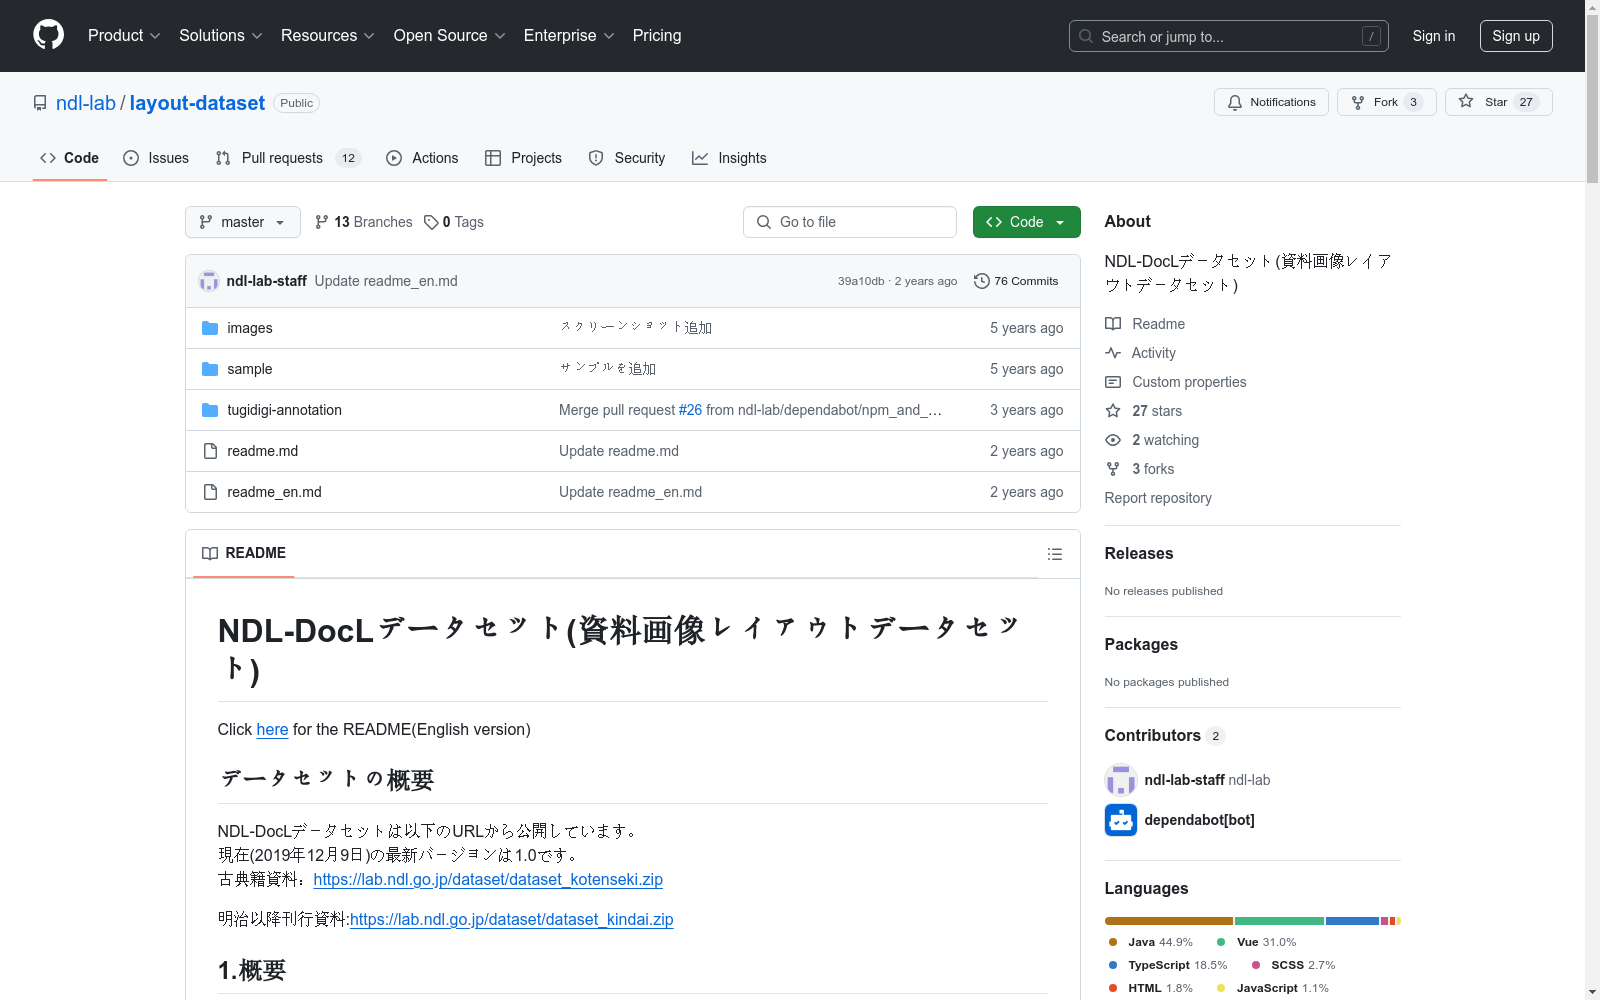
Task: Expand the Open Source menu
Action: pyautogui.click(x=450, y=35)
